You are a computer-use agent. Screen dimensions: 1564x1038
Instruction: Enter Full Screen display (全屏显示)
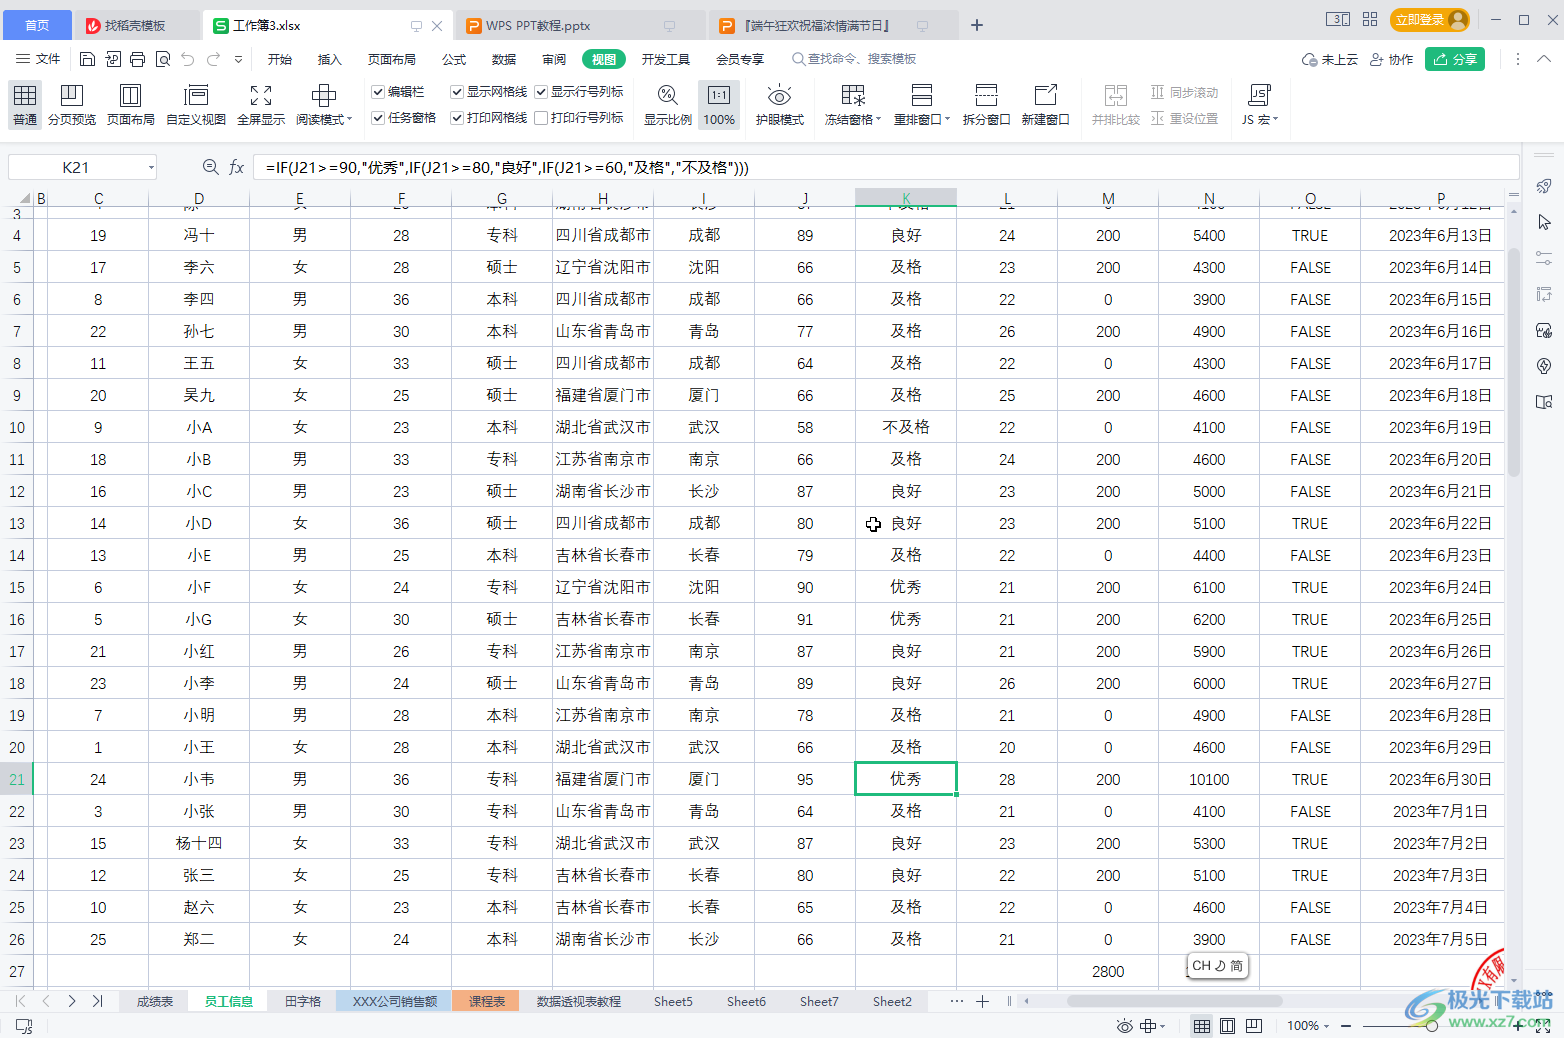[x=261, y=105]
